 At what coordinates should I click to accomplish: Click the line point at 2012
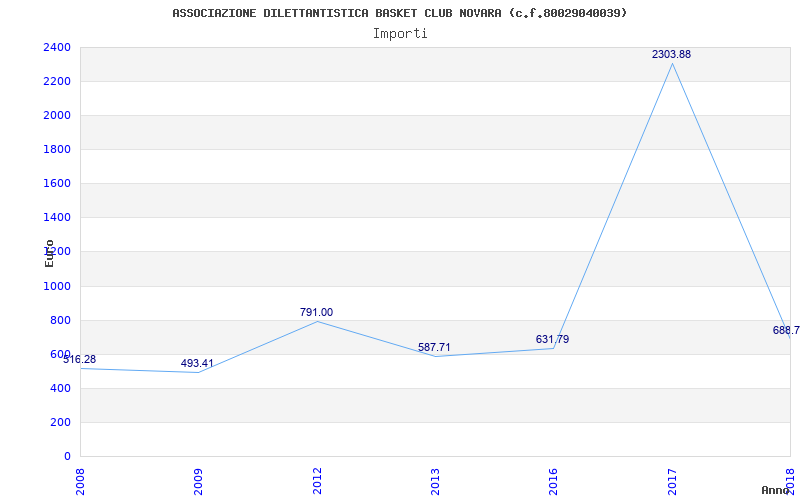[x=317, y=321]
